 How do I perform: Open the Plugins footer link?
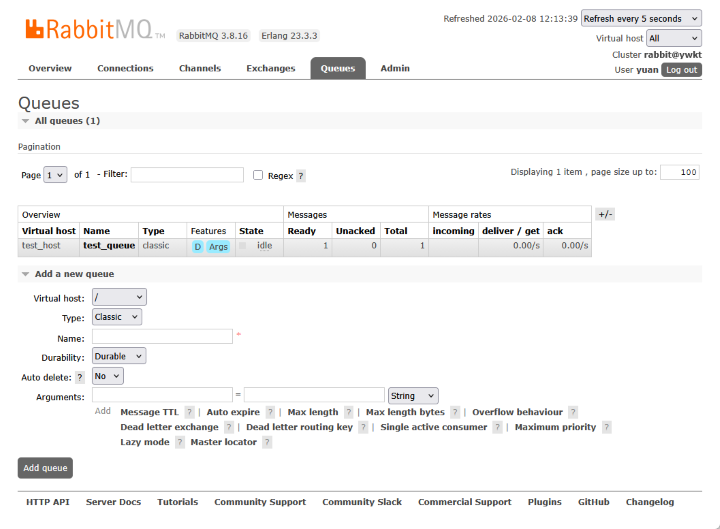coord(545,502)
